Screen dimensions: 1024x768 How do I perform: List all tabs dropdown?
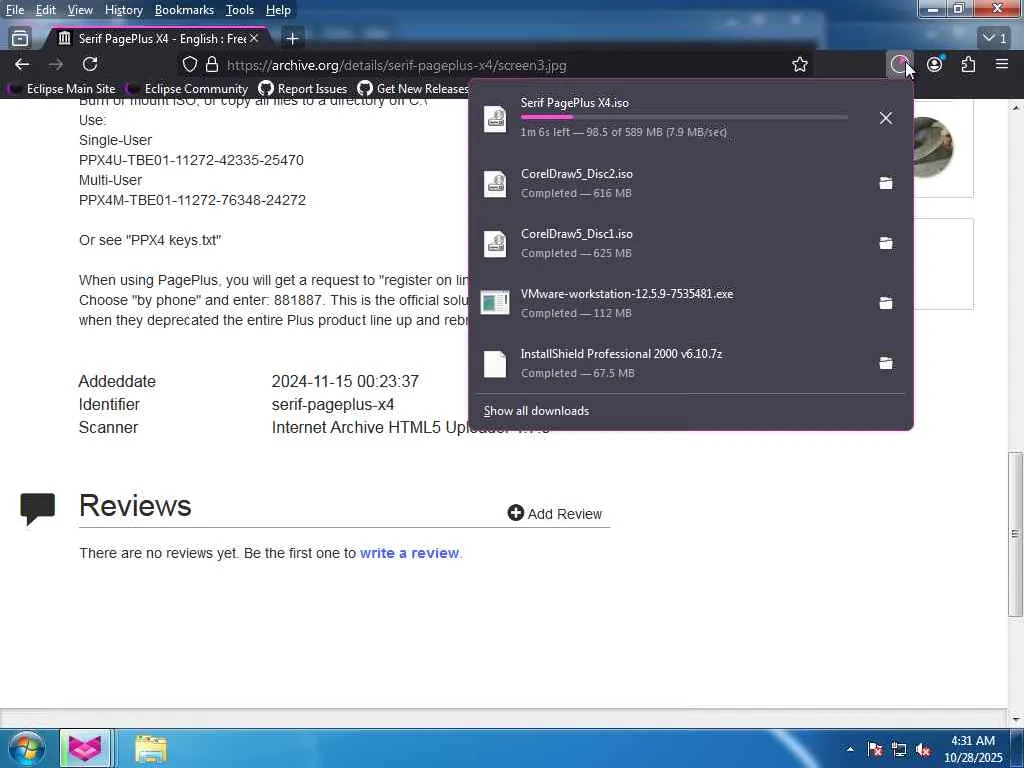click(995, 39)
